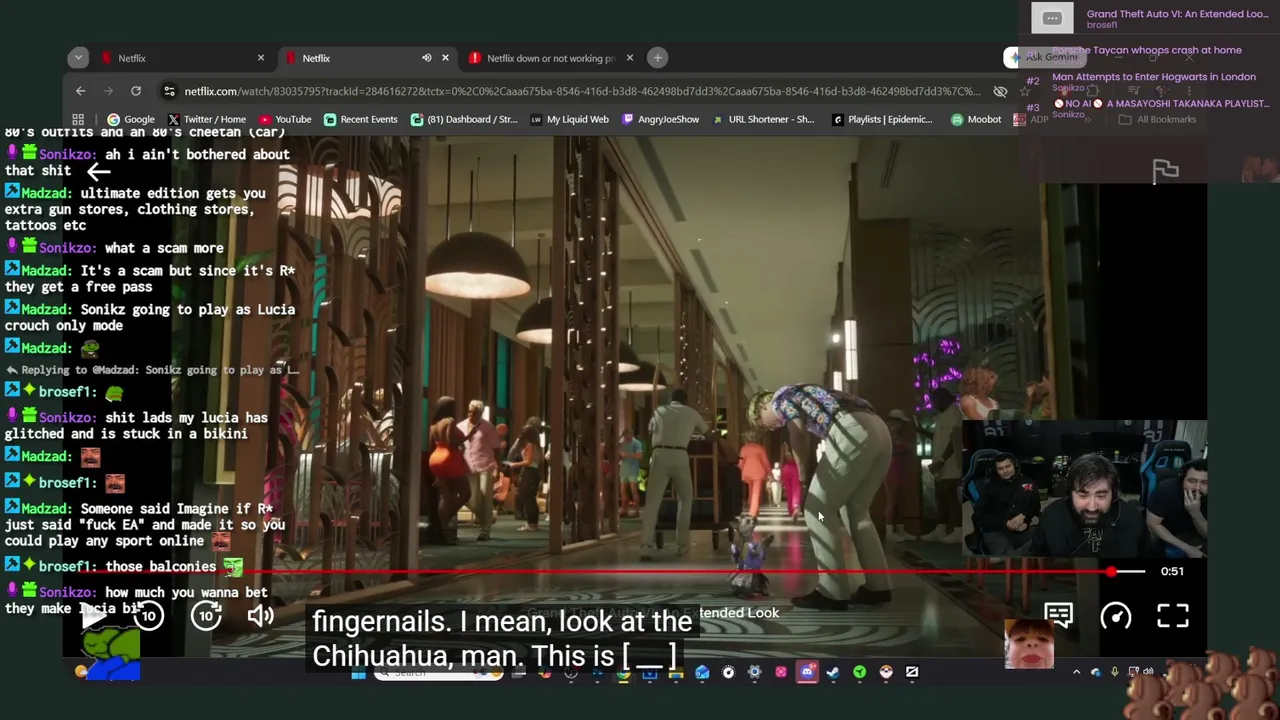1280x720 pixels.
Task: Open the Chrome apps grid shortcut
Action: pyautogui.click(x=78, y=119)
